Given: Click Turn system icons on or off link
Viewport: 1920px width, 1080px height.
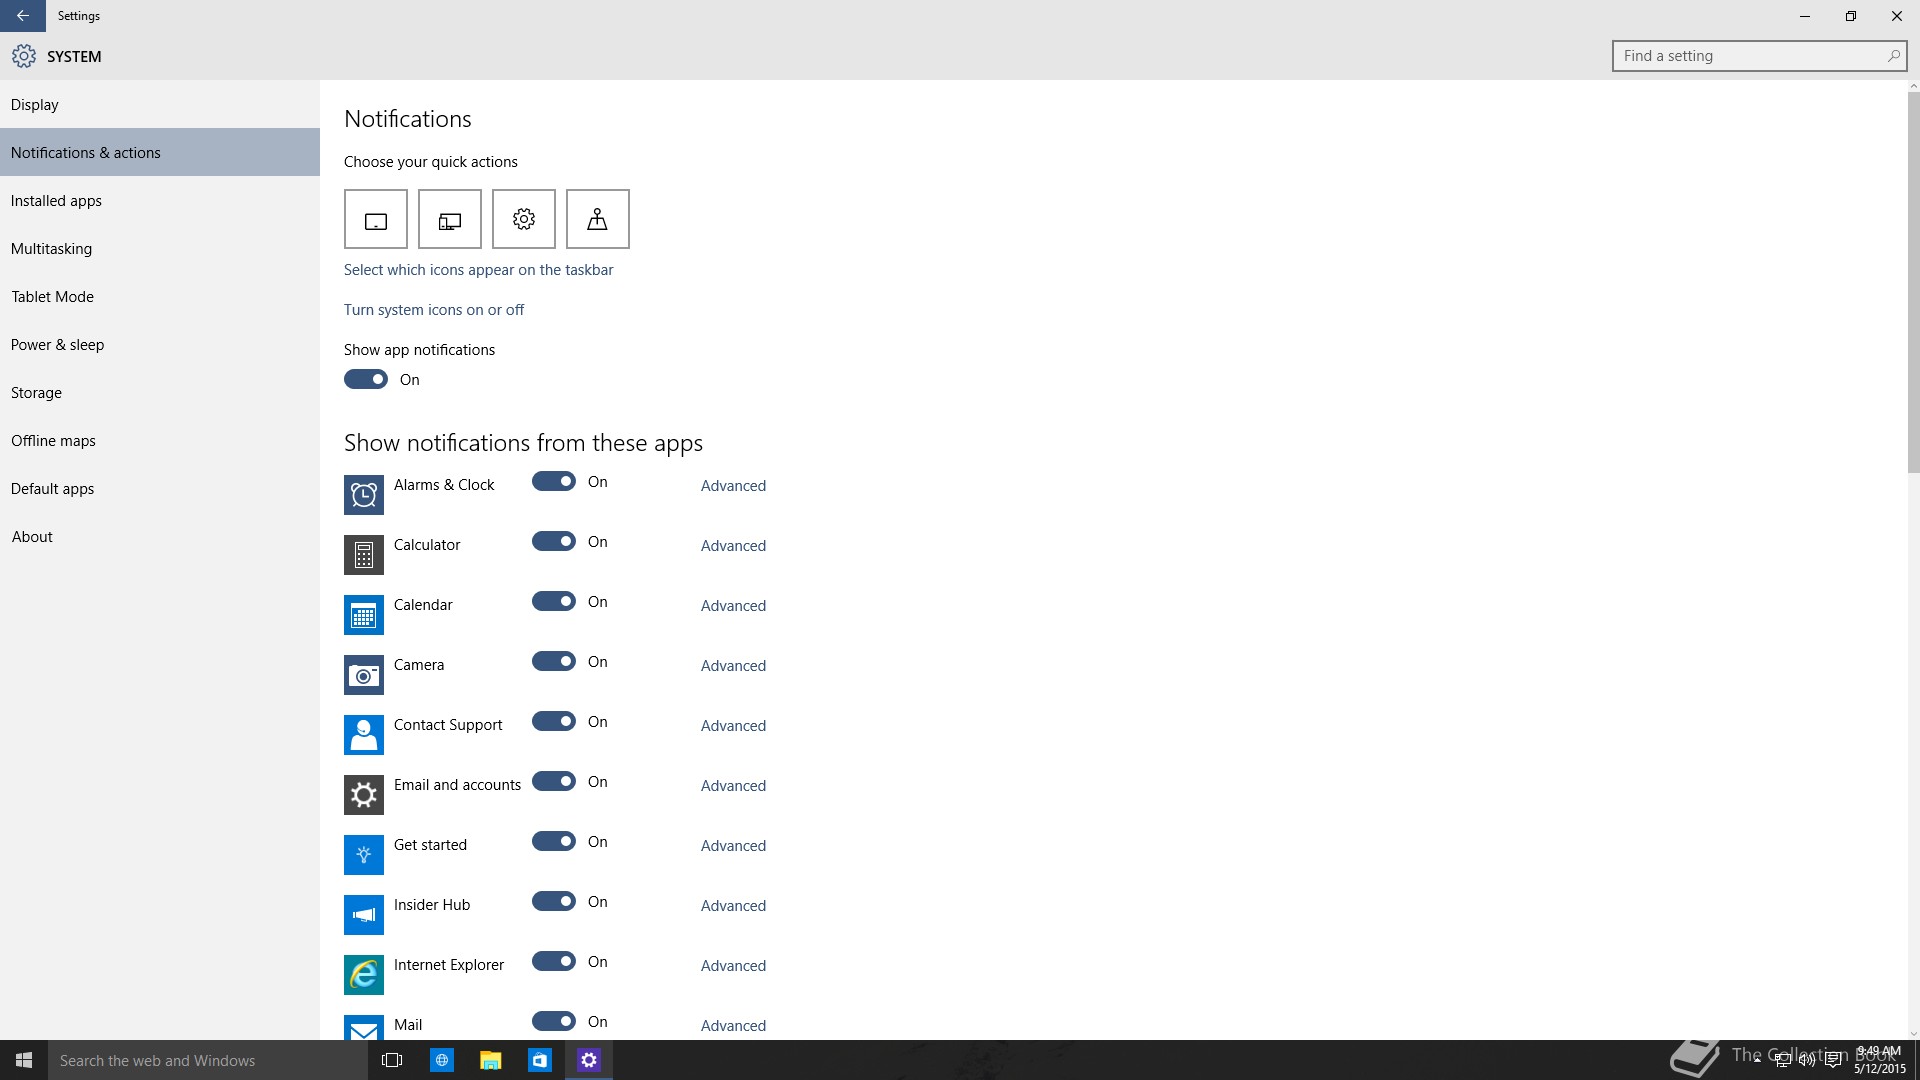Looking at the screenshot, I should click(434, 310).
